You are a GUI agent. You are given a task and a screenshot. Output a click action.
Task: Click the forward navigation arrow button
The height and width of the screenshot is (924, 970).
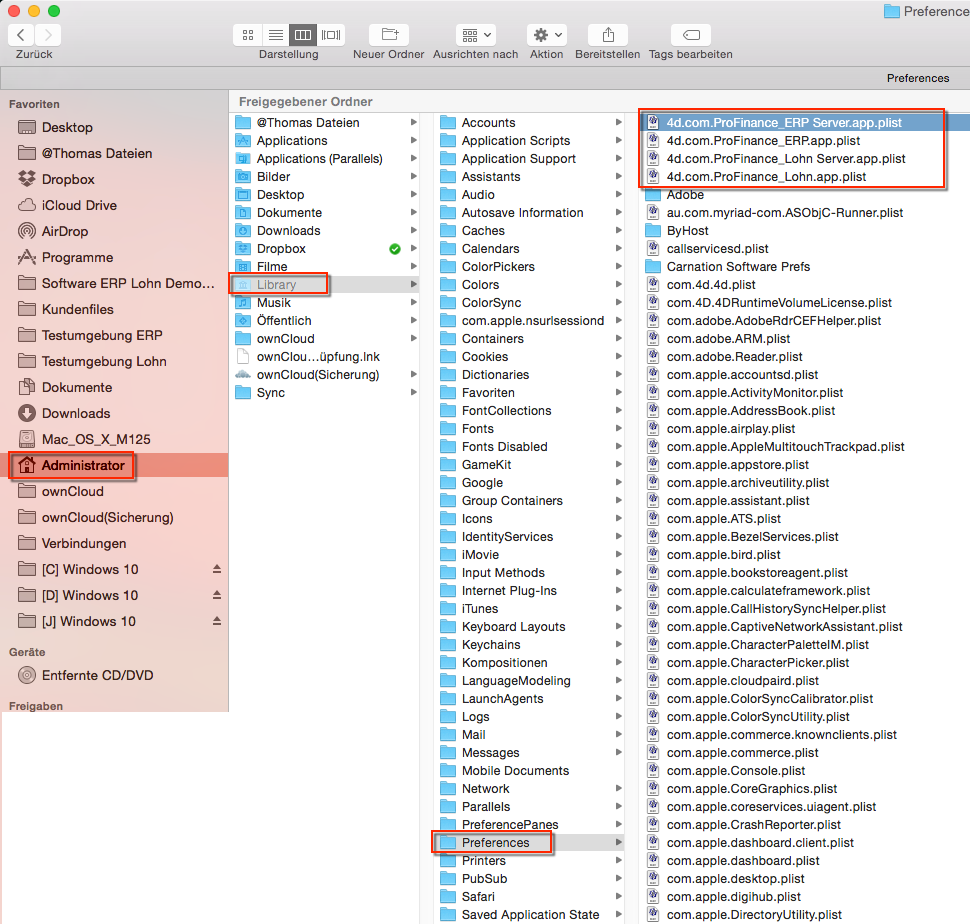[x=47, y=35]
